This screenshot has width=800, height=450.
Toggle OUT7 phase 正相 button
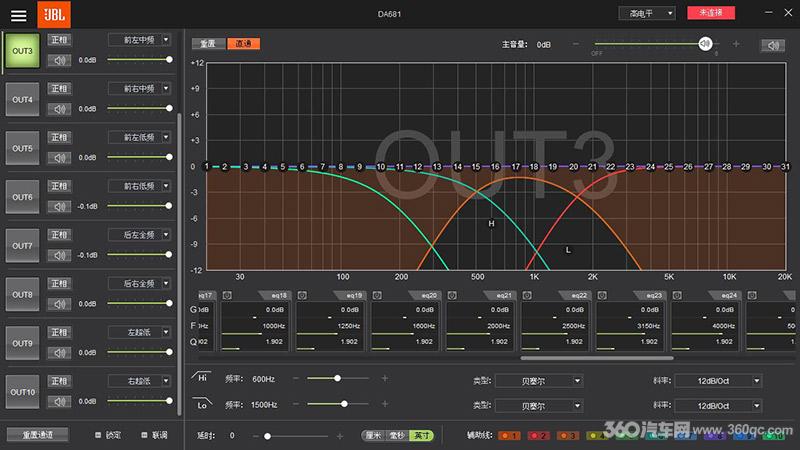point(59,235)
